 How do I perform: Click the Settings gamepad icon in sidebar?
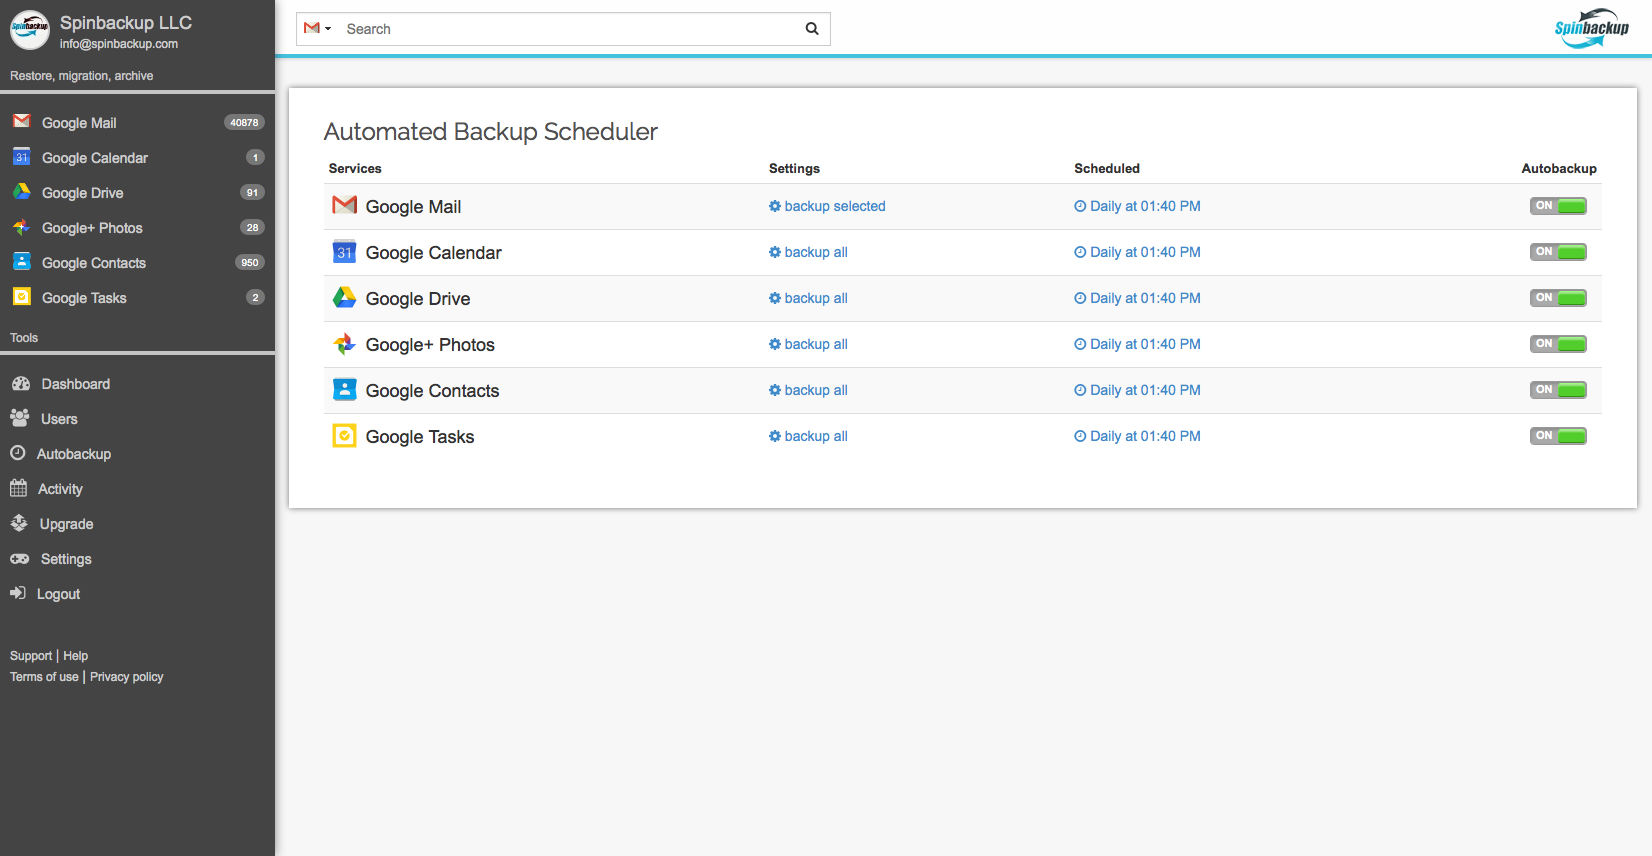coord(20,559)
